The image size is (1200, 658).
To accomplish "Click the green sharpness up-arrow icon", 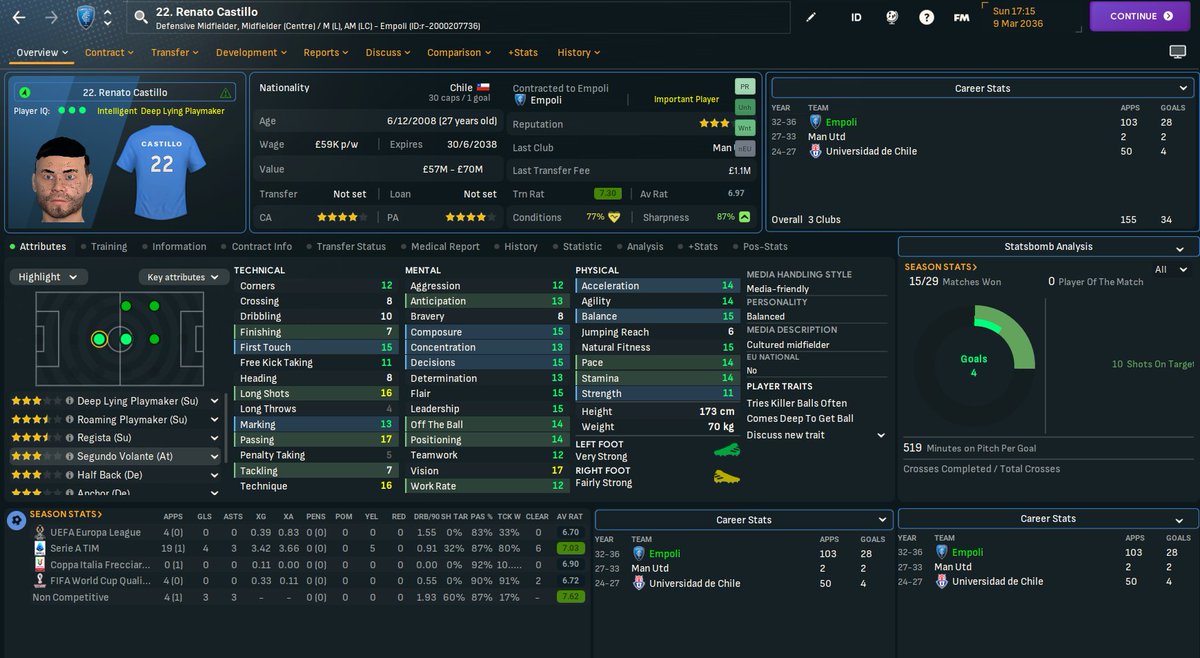I will coord(745,217).
